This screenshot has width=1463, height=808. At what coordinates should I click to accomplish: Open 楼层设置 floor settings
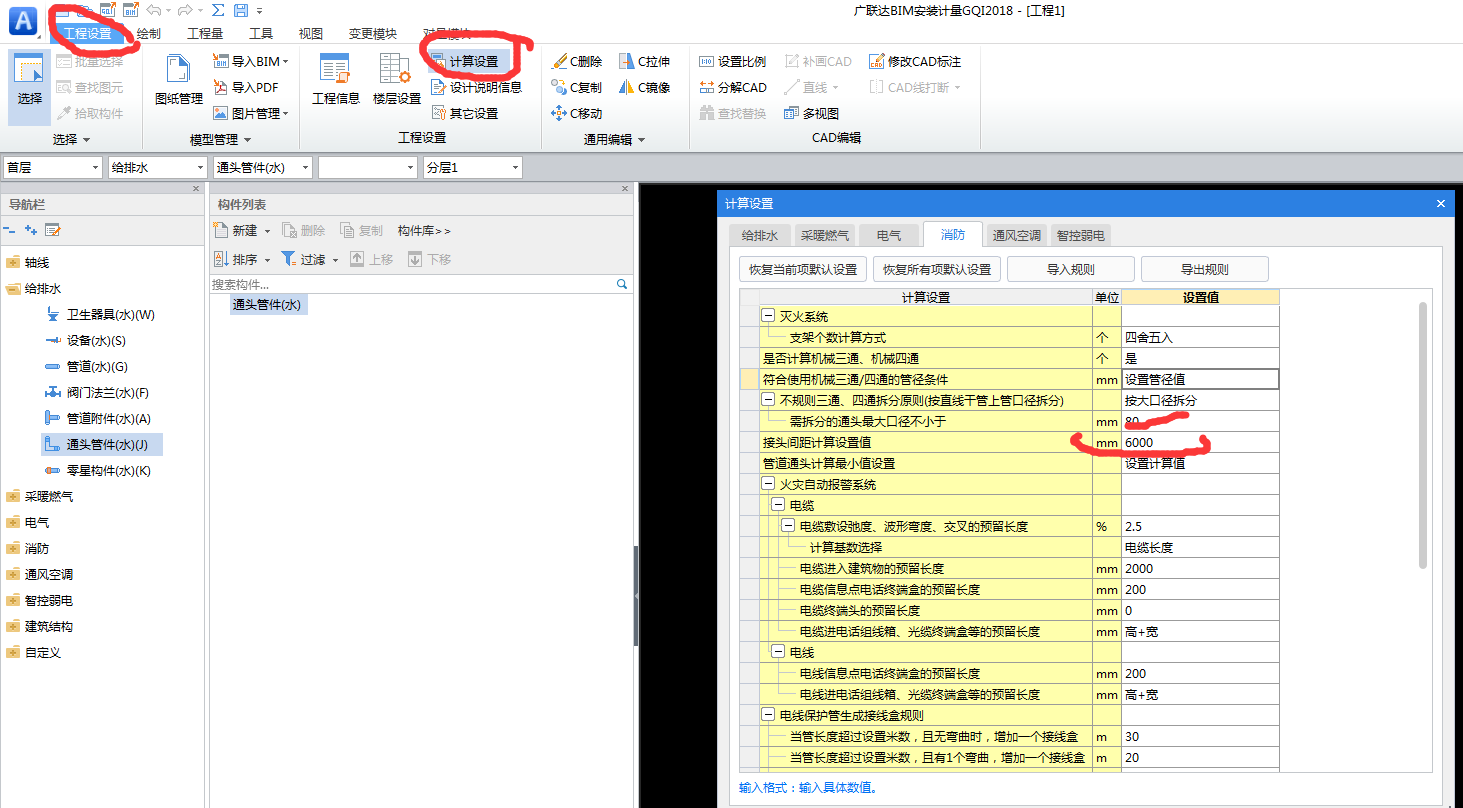point(396,80)
